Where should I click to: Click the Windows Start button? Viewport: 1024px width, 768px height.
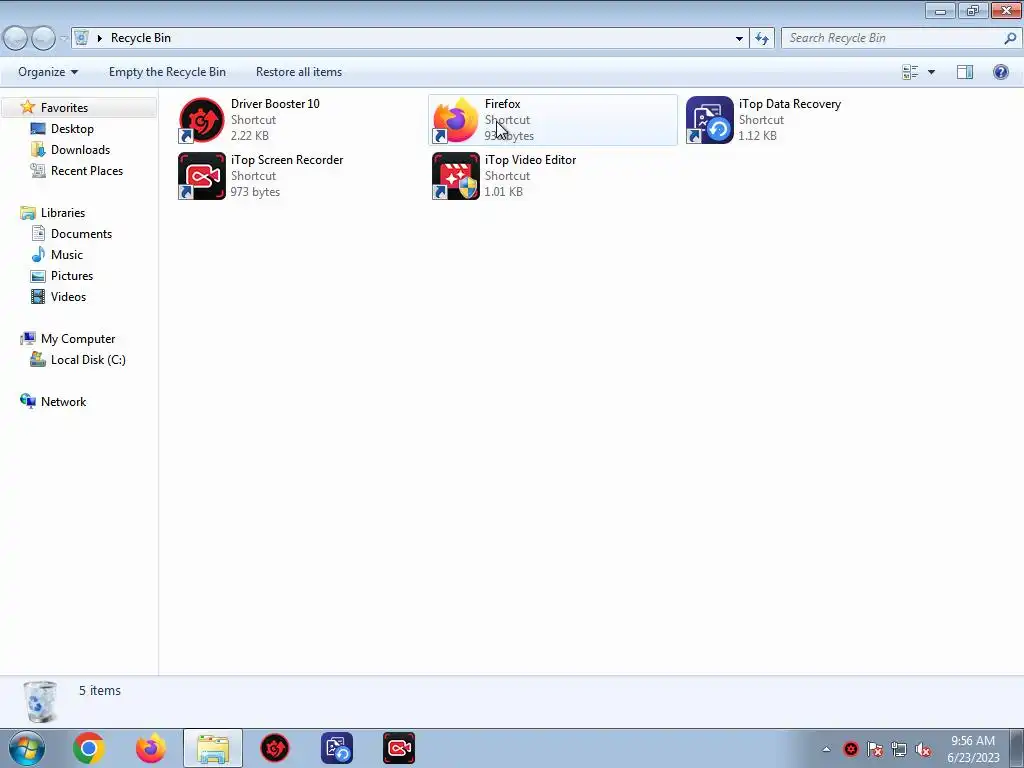(27, 748)
